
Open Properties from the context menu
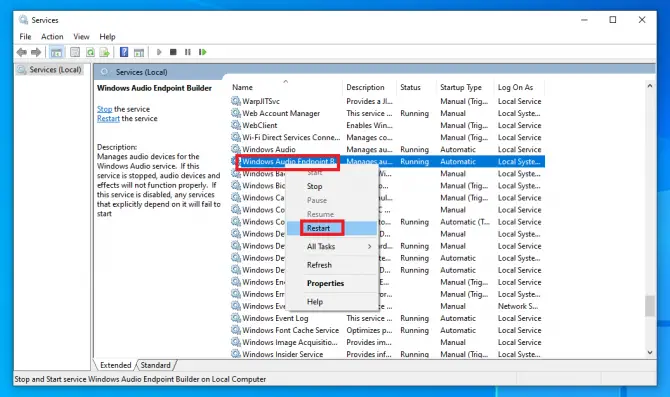tap(332, 283)
